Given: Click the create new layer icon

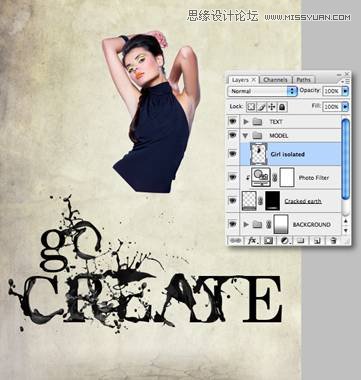Looking at the screenshot, I should pos(317,240).
